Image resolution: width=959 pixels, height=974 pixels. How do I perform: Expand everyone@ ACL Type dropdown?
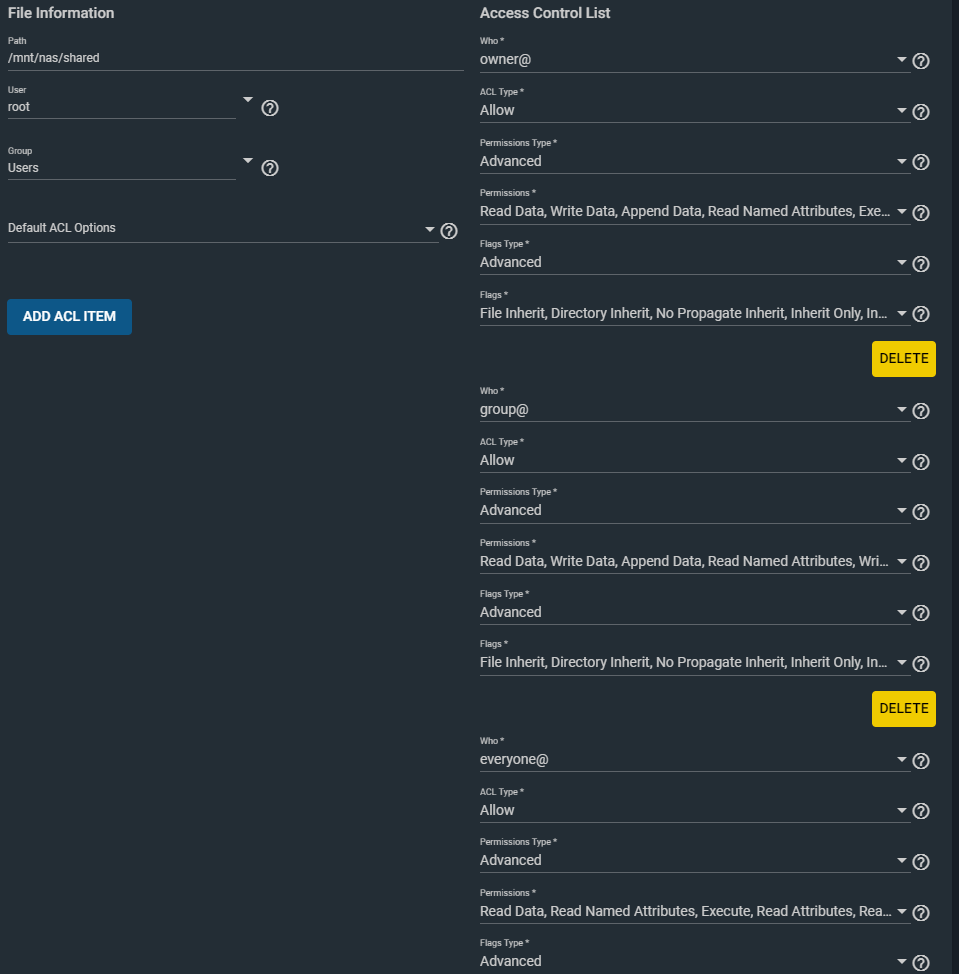[902, 810]
